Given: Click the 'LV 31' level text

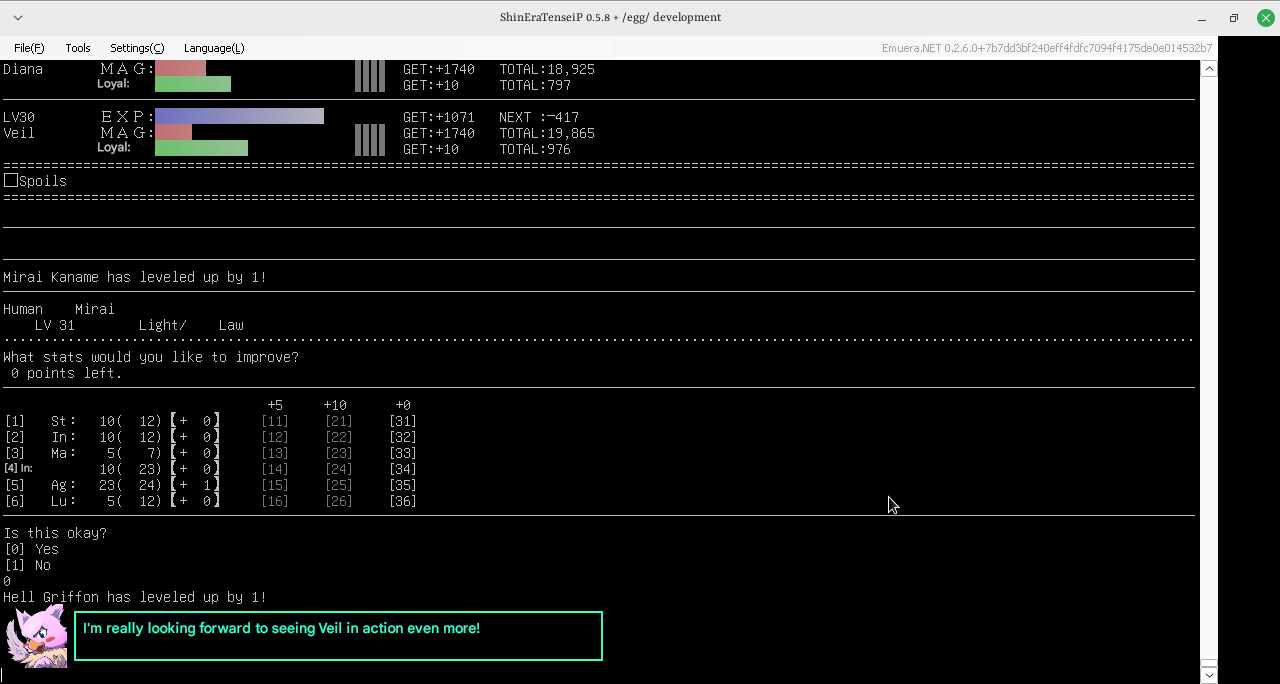Looking at the screenshot, I should 55,325.
